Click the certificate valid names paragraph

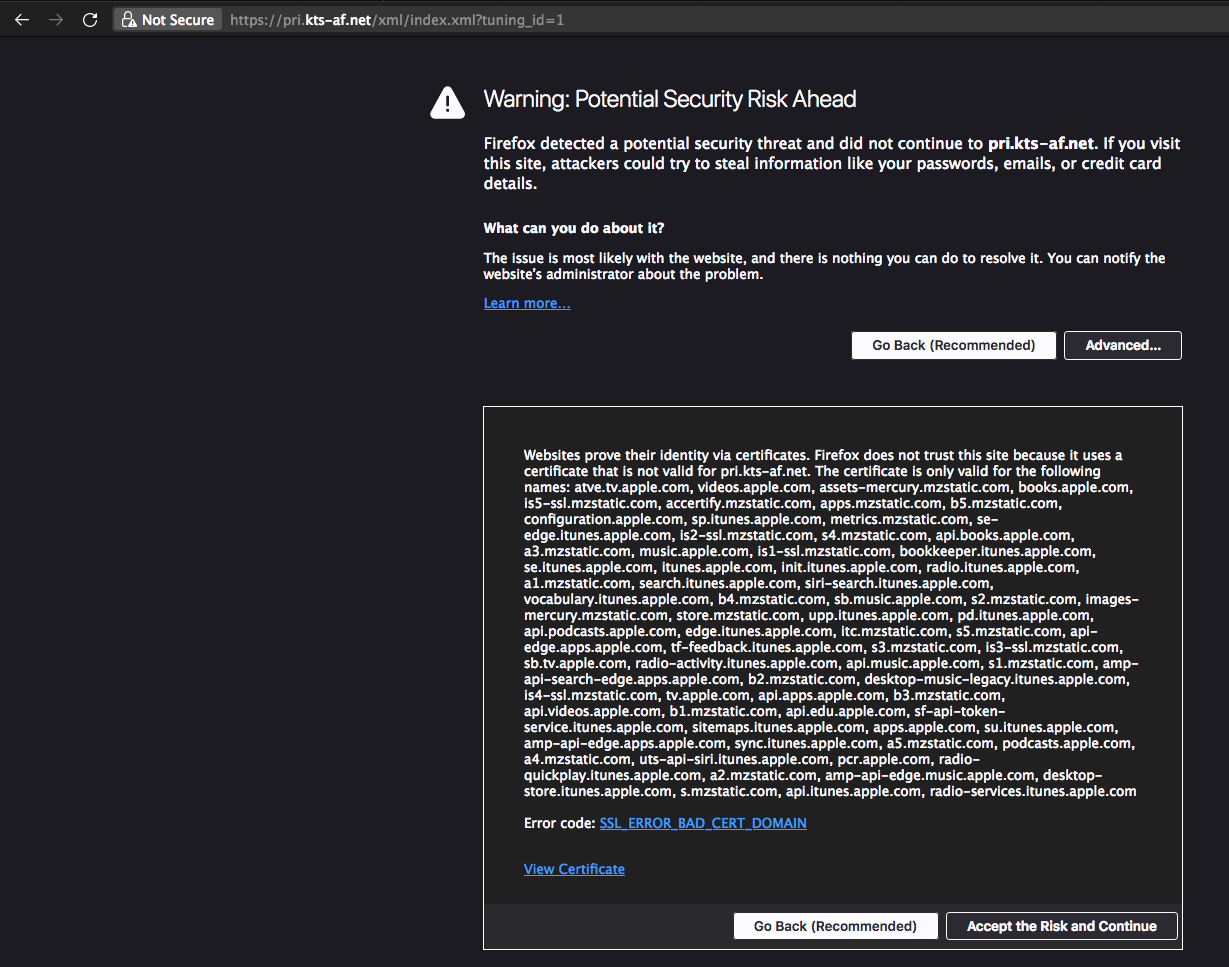pos(830,623)
